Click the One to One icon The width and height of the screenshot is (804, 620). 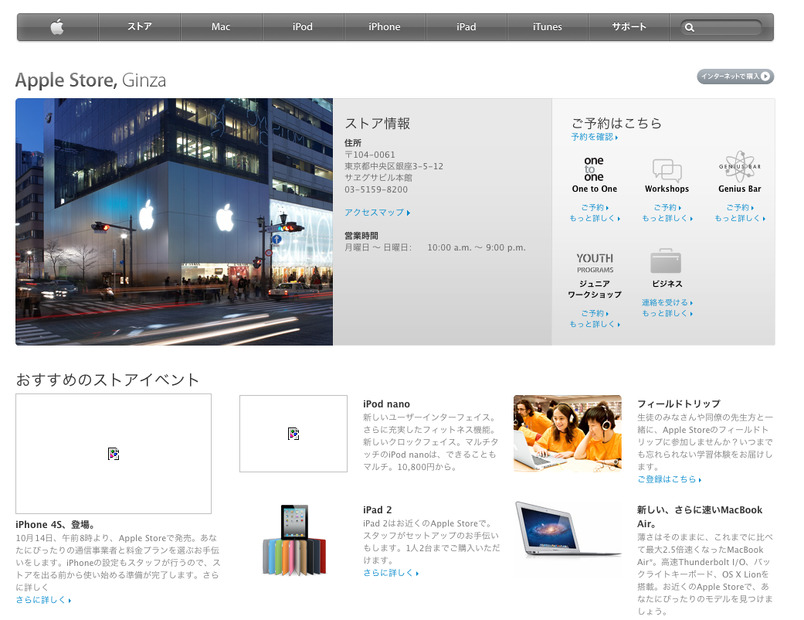point(594,169)
